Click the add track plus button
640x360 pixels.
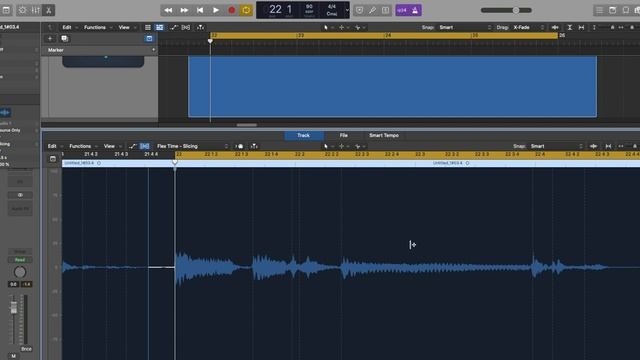tap(50, 38)
